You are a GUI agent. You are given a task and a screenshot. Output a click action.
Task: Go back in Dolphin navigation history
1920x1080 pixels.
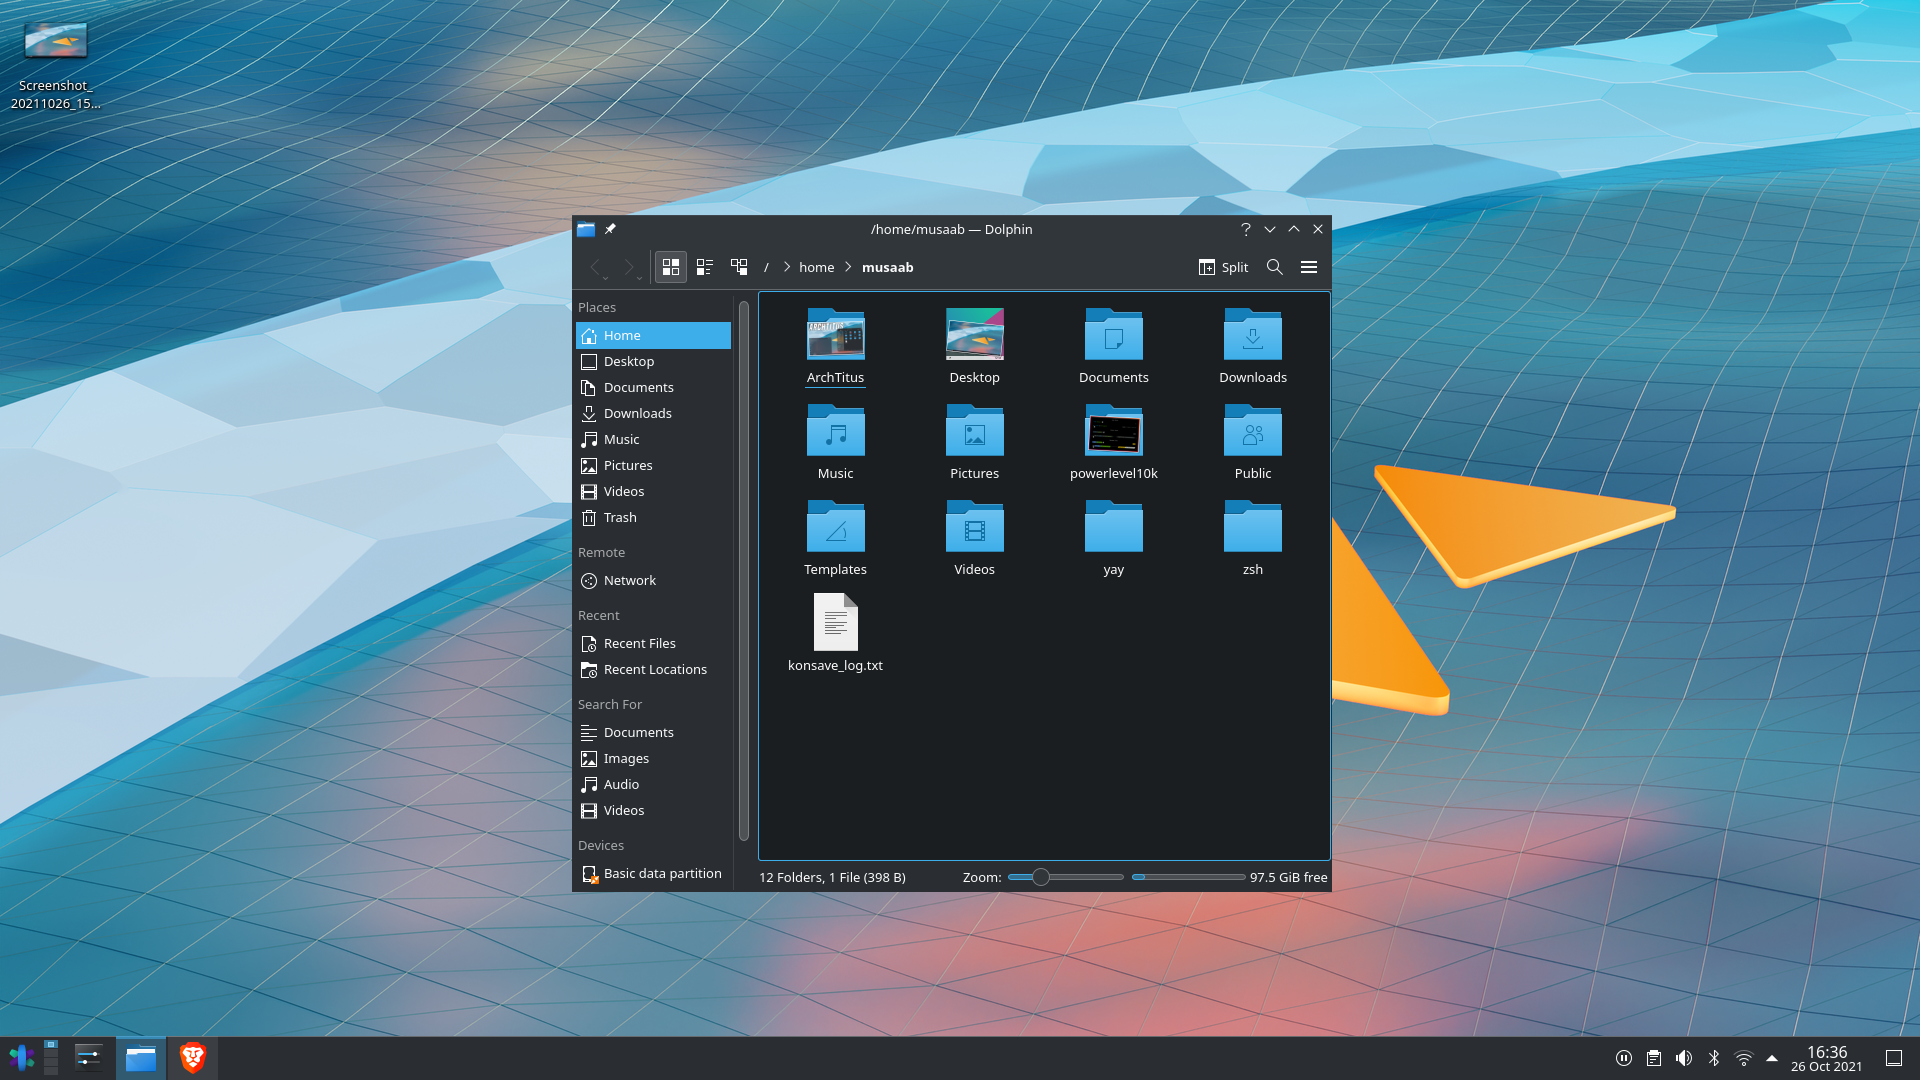coord(596,267)
